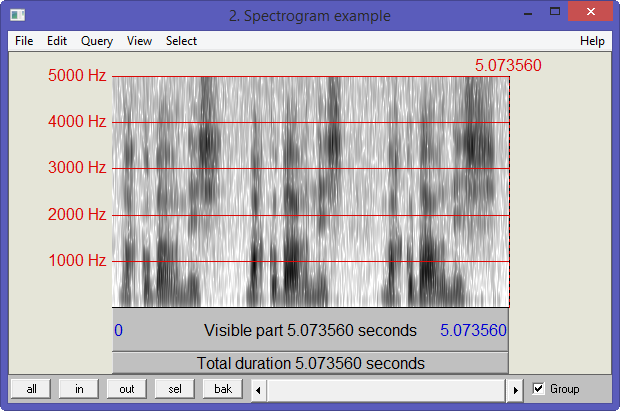
Task: Click the 'sel' zoom button
Action: coord(175,389)
